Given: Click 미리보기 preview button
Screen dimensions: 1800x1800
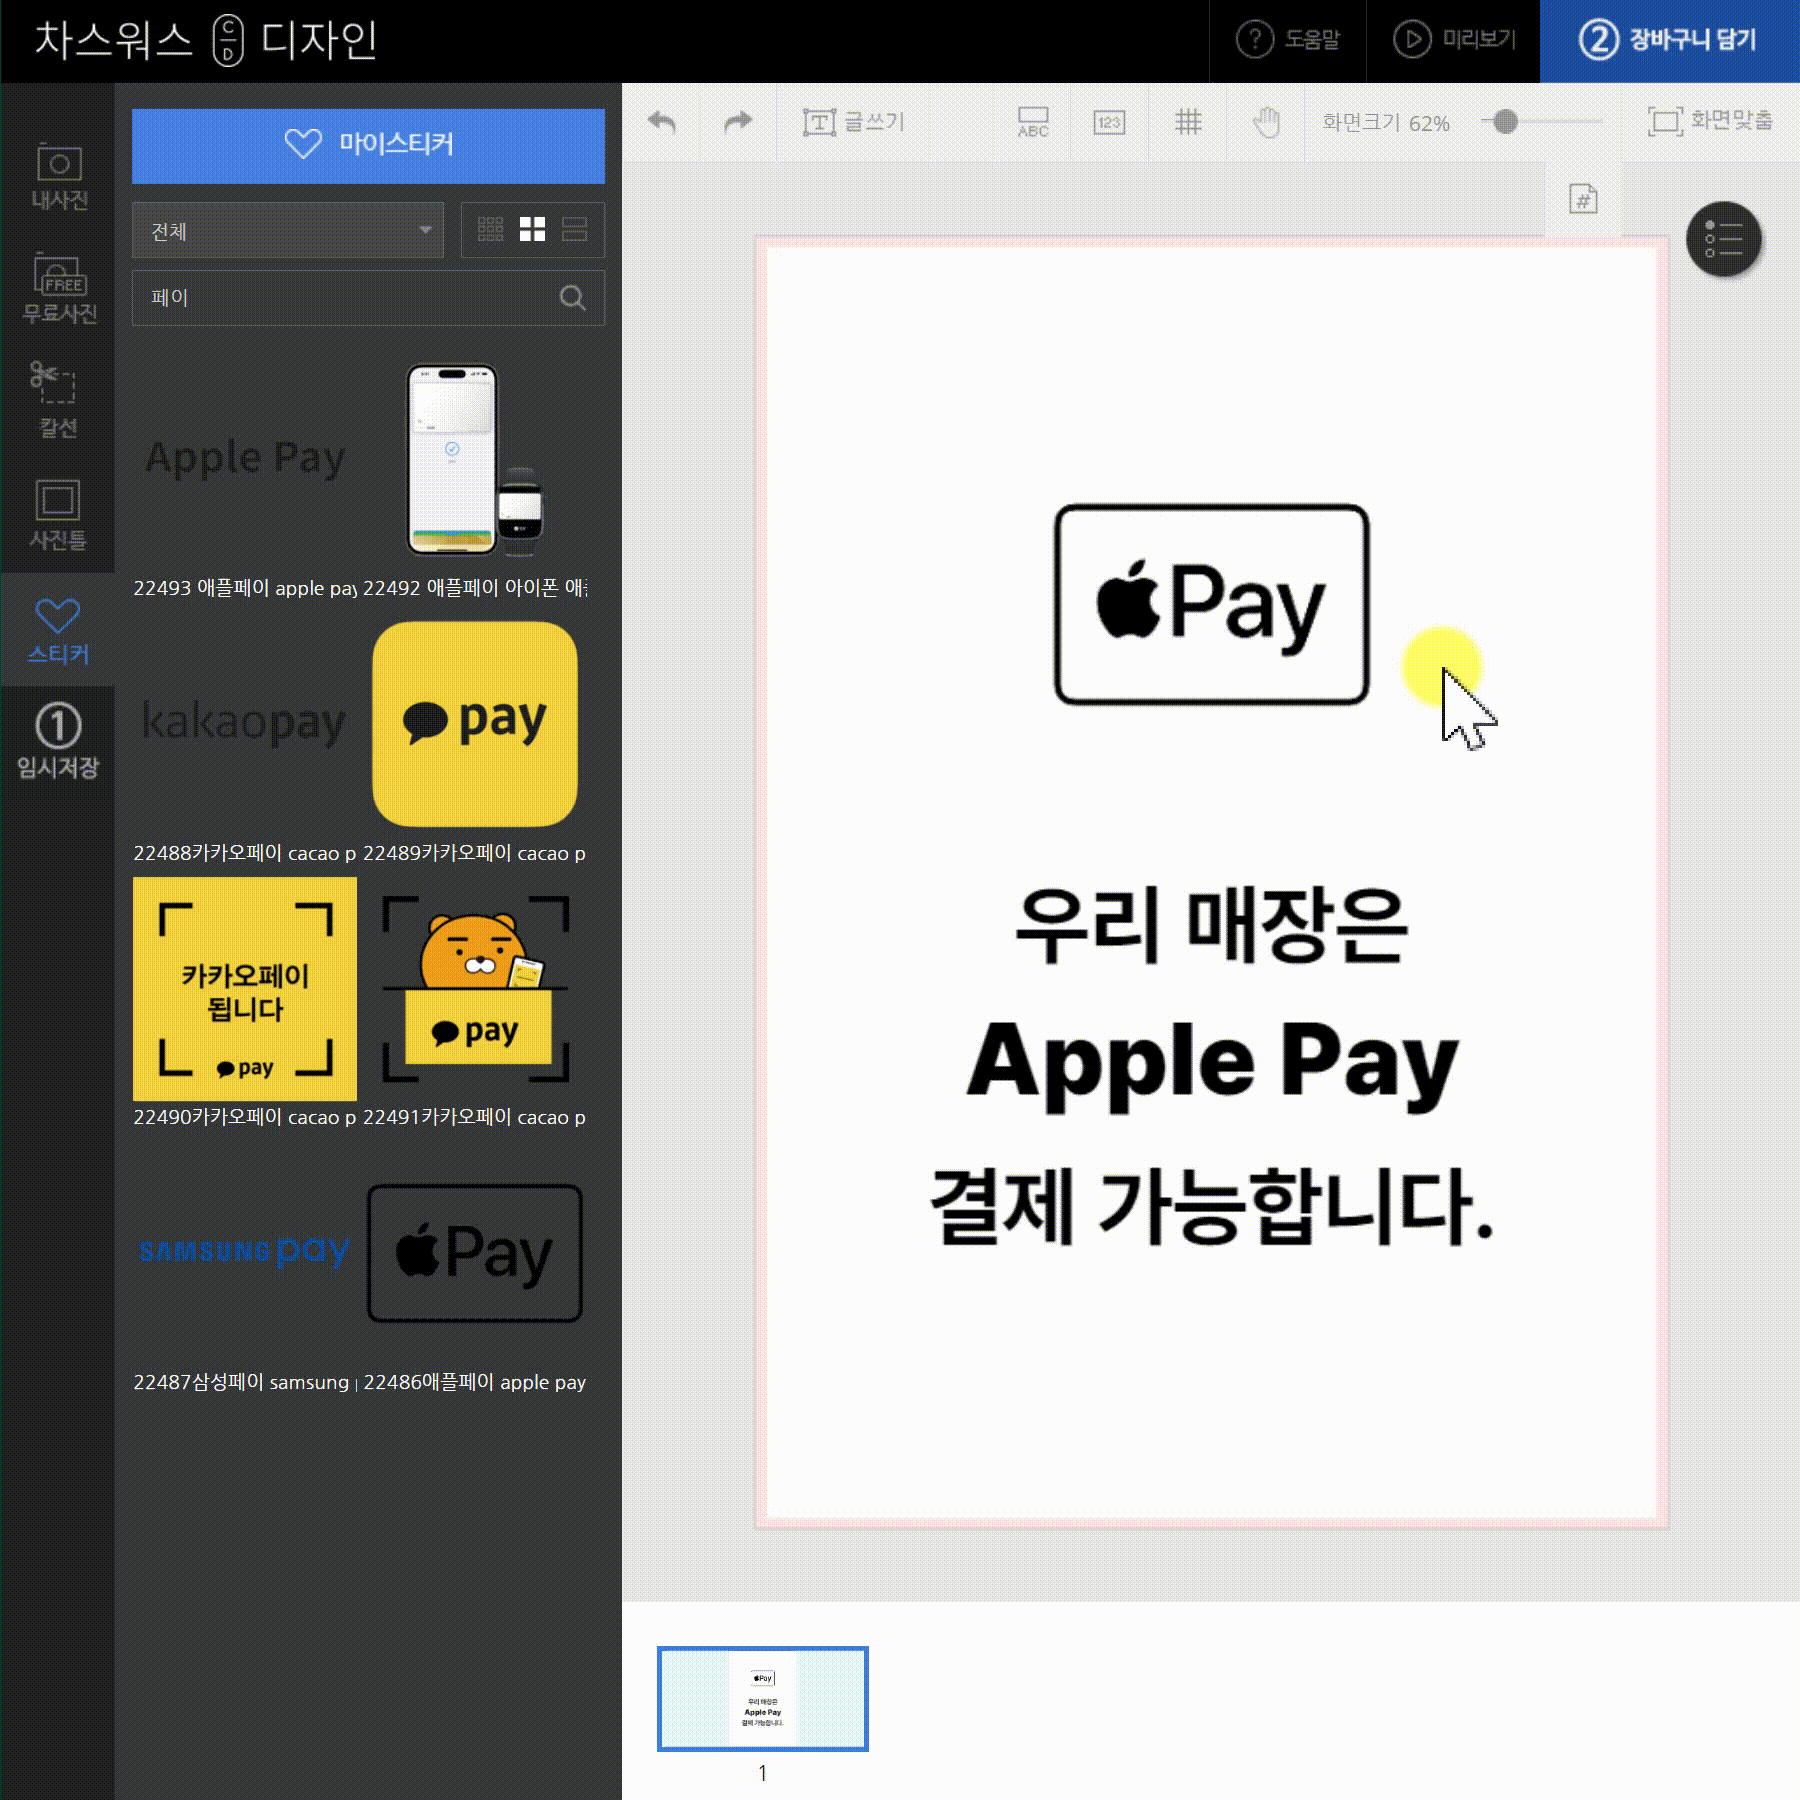Looking at the screenshot, I should point(1454,40).
